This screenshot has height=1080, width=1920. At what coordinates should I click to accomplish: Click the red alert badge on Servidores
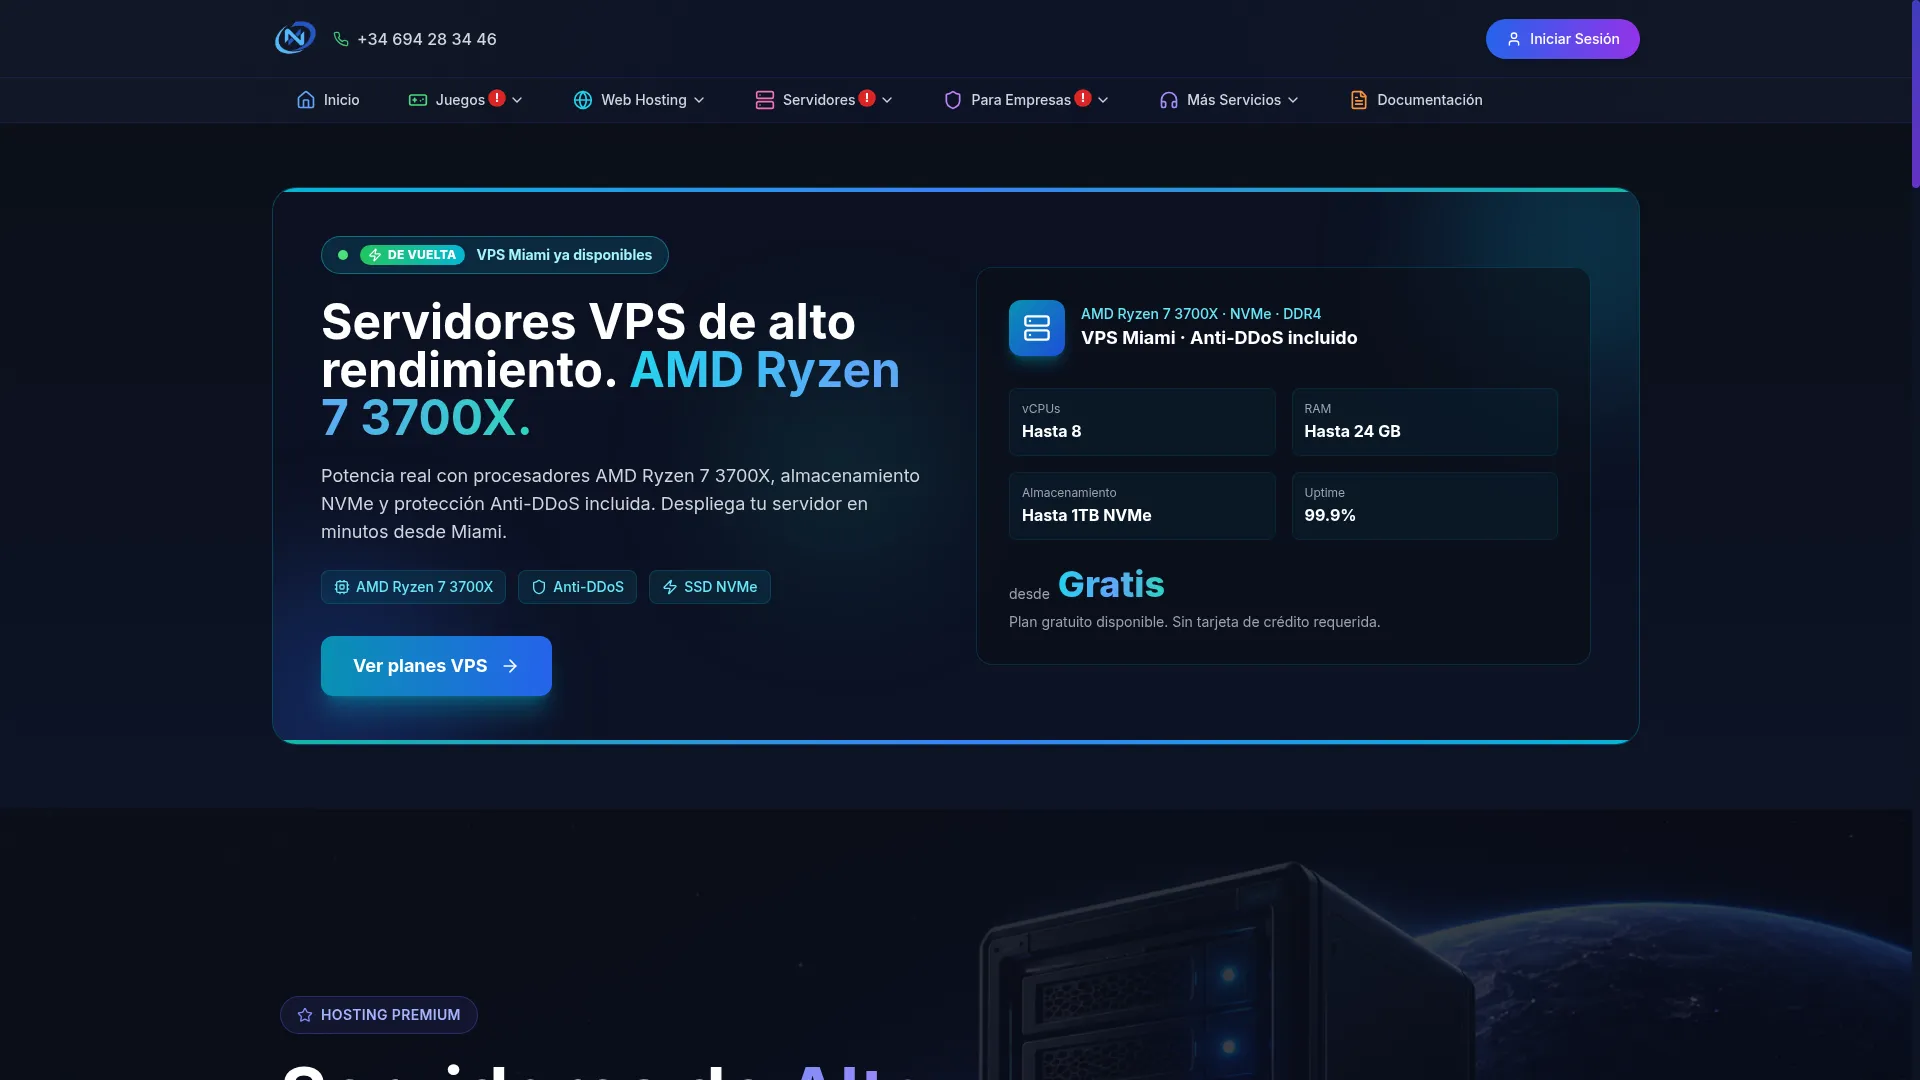click(867, 98)
